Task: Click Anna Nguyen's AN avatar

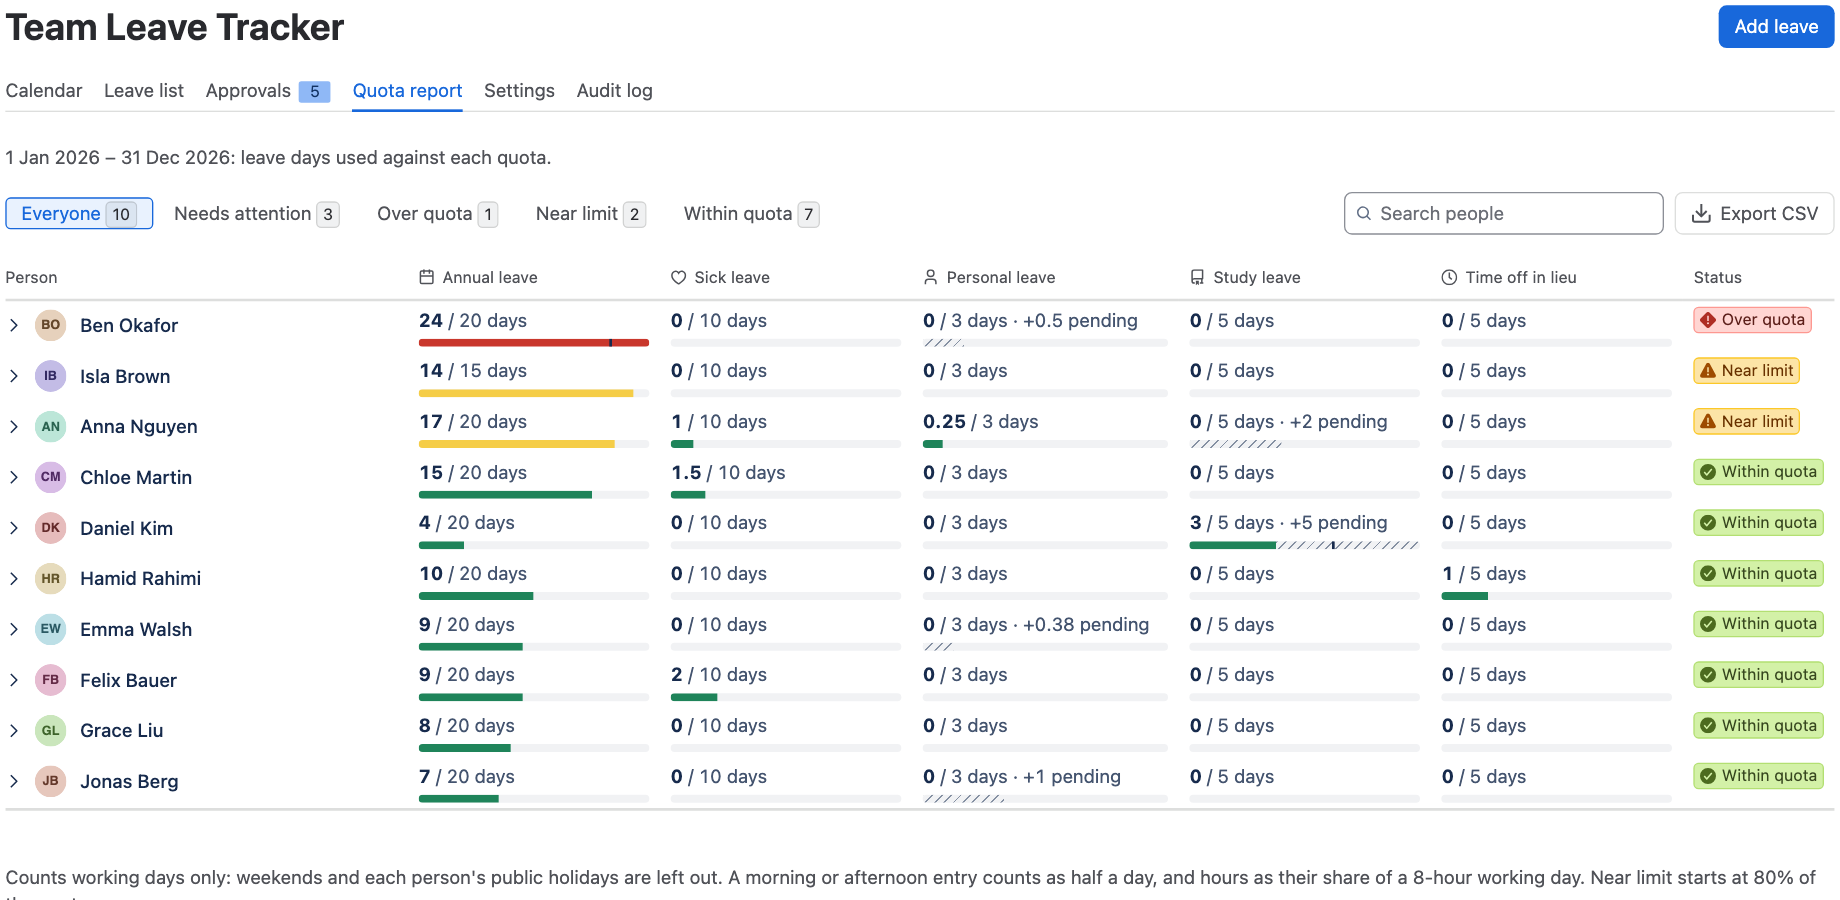Action: click(x=51, y=426)
